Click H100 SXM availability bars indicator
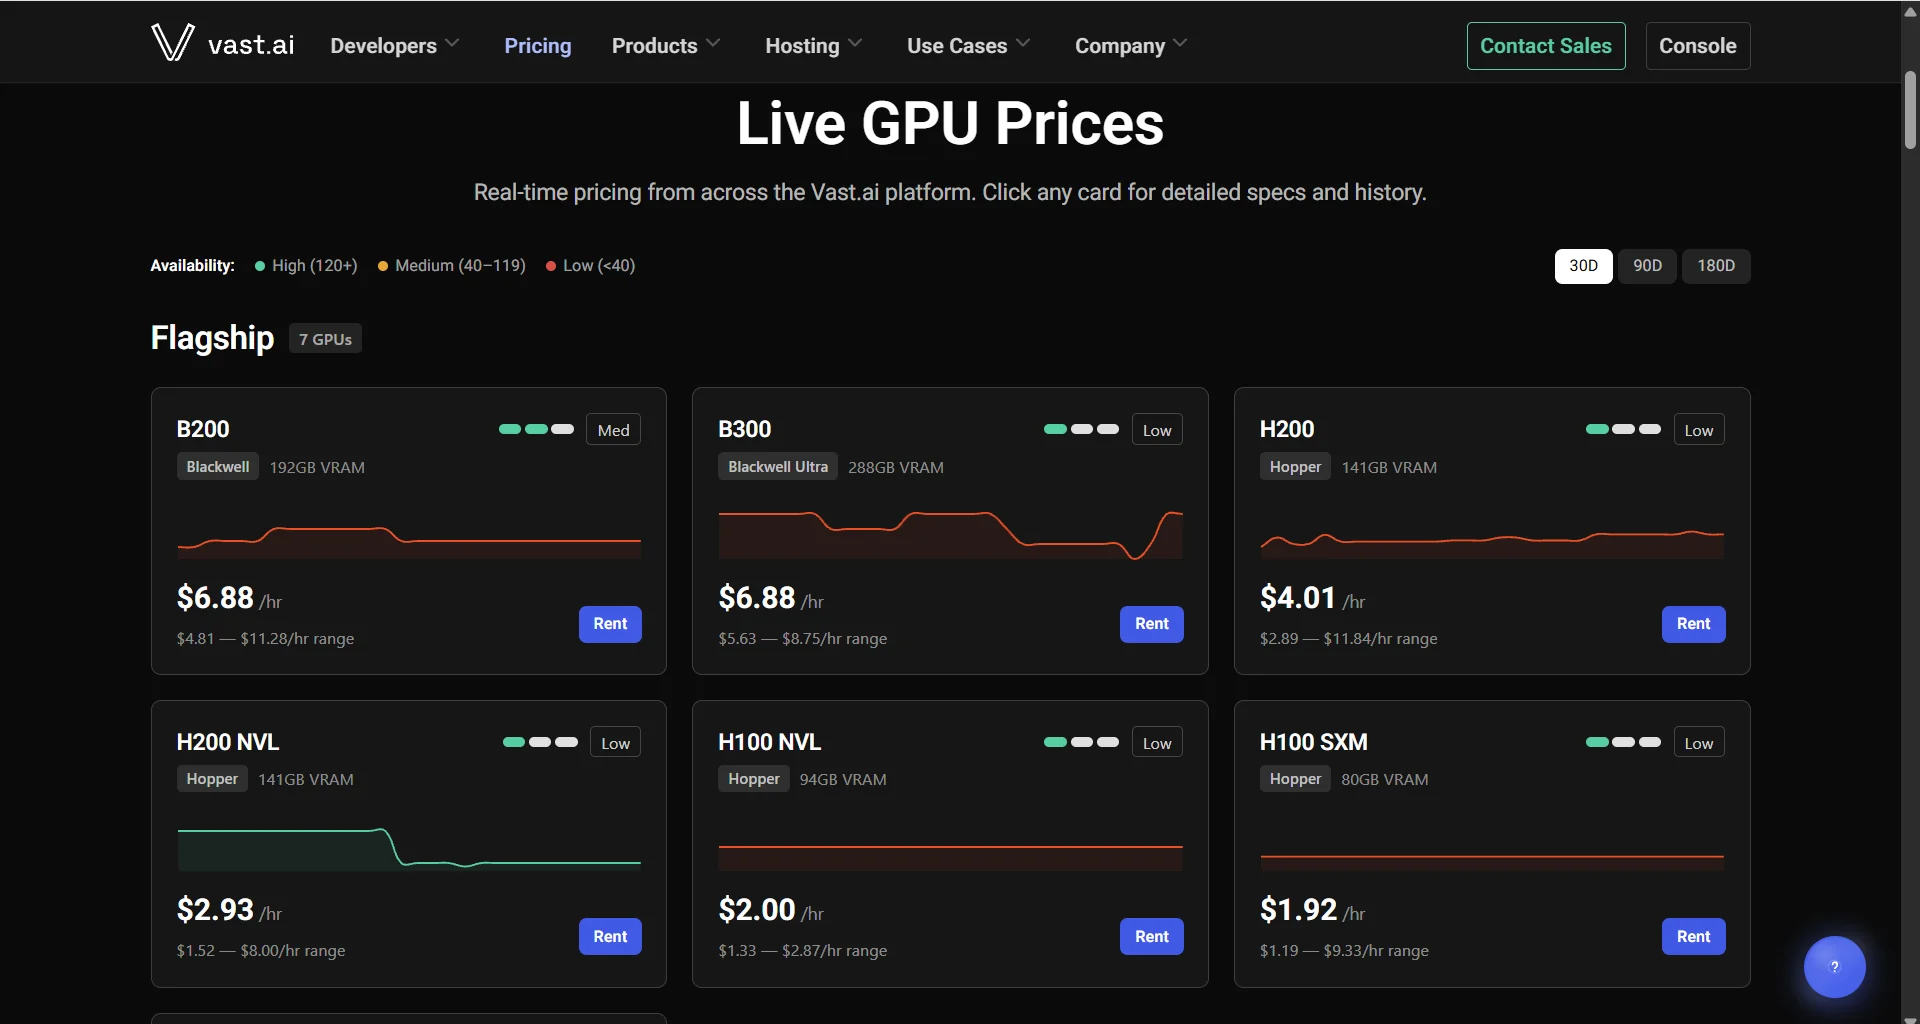This screenshot has height=1024, width=1920. coord(1623,742)
